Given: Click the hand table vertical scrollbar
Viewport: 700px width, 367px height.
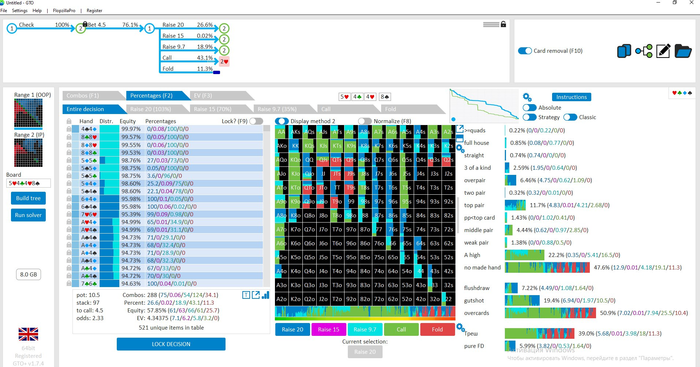Looking at the screenshot, I should tap(267, 206).
